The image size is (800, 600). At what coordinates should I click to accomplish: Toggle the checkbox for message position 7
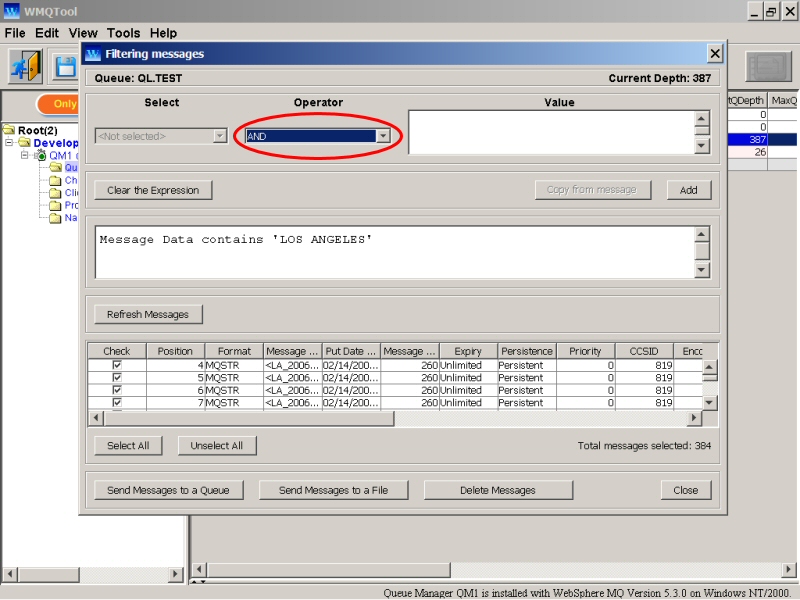coord(117,403)
